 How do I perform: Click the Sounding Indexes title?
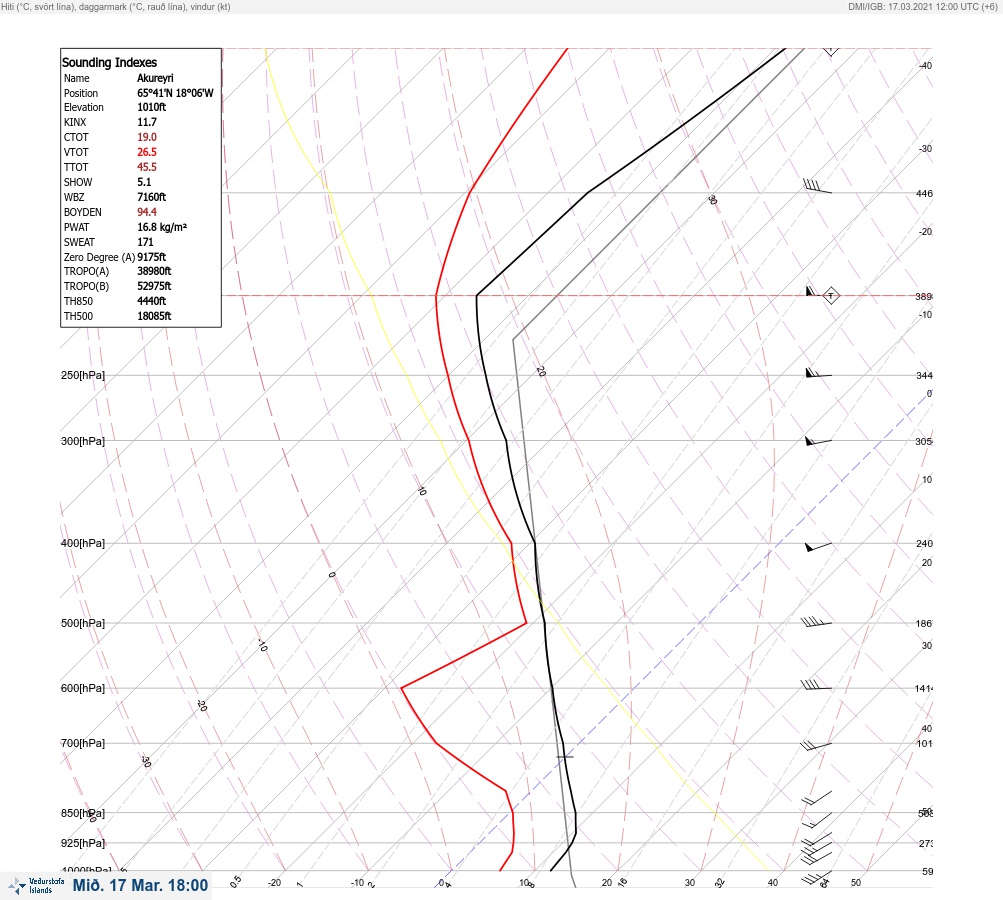coord(109,62)
